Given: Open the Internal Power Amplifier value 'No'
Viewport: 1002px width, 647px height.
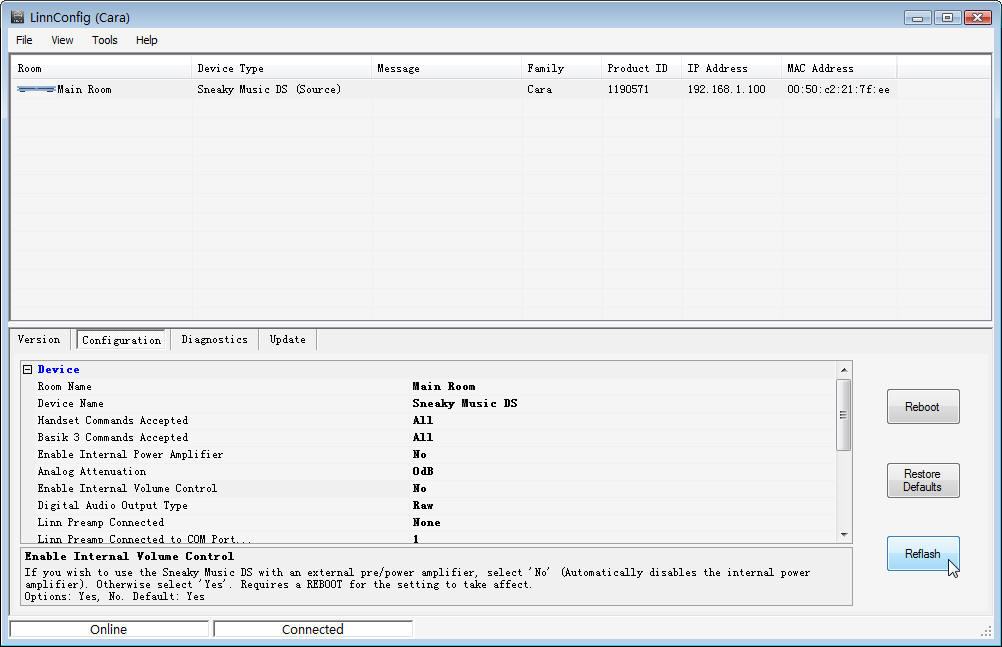Looking at the screenshot, I should coord(419,455).
